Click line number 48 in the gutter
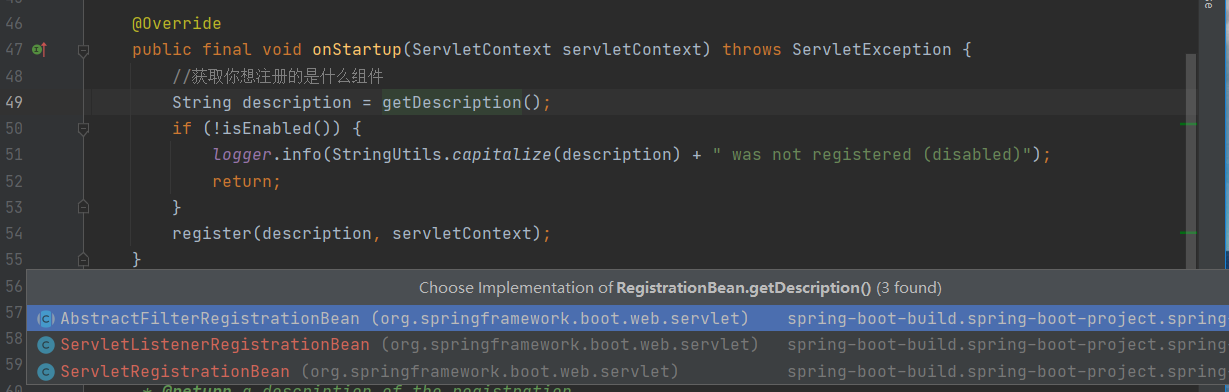The image size is (1229, 392). click(x=14, y=76)
